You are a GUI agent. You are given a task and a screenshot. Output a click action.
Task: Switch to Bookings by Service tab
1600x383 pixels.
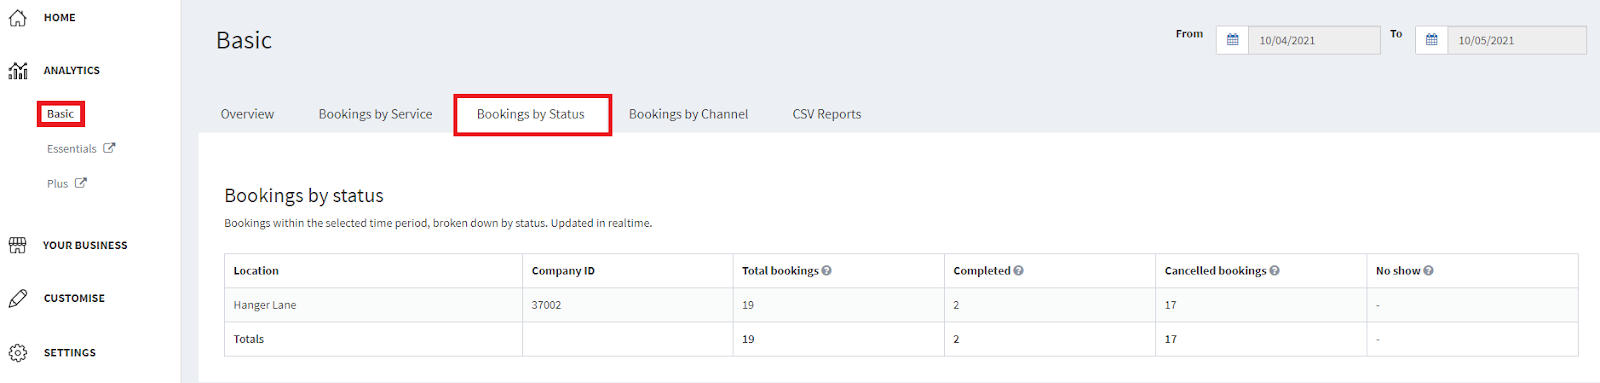coord(375,114)
